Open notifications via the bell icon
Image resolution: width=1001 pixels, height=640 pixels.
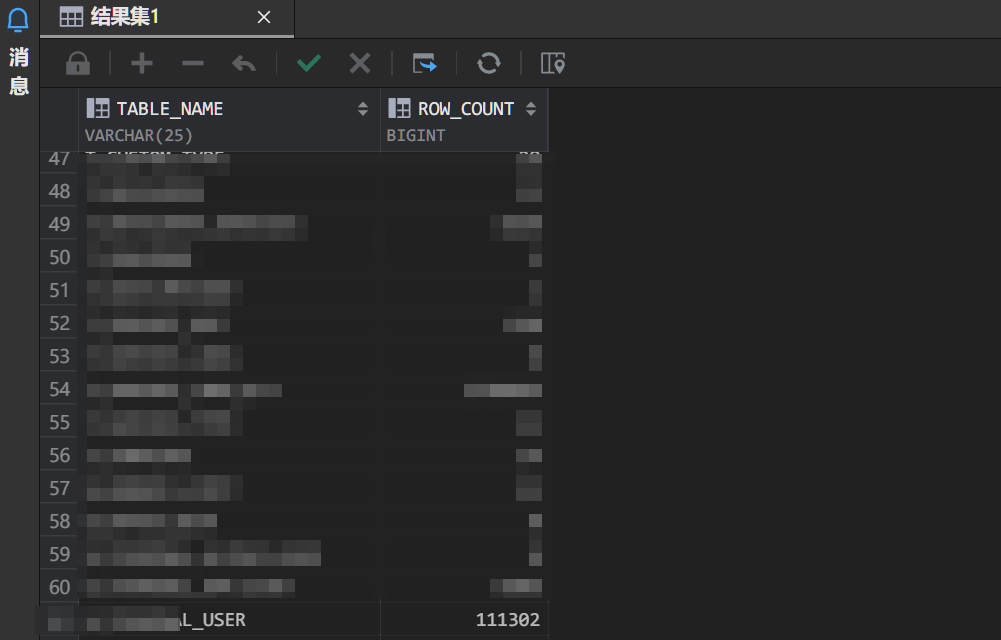[18, 20]
